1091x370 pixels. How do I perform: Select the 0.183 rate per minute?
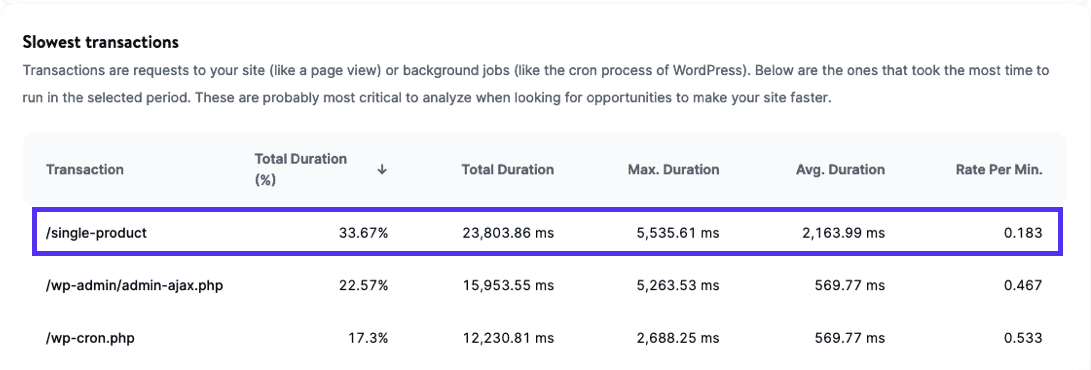click(x=1024, y=233)
